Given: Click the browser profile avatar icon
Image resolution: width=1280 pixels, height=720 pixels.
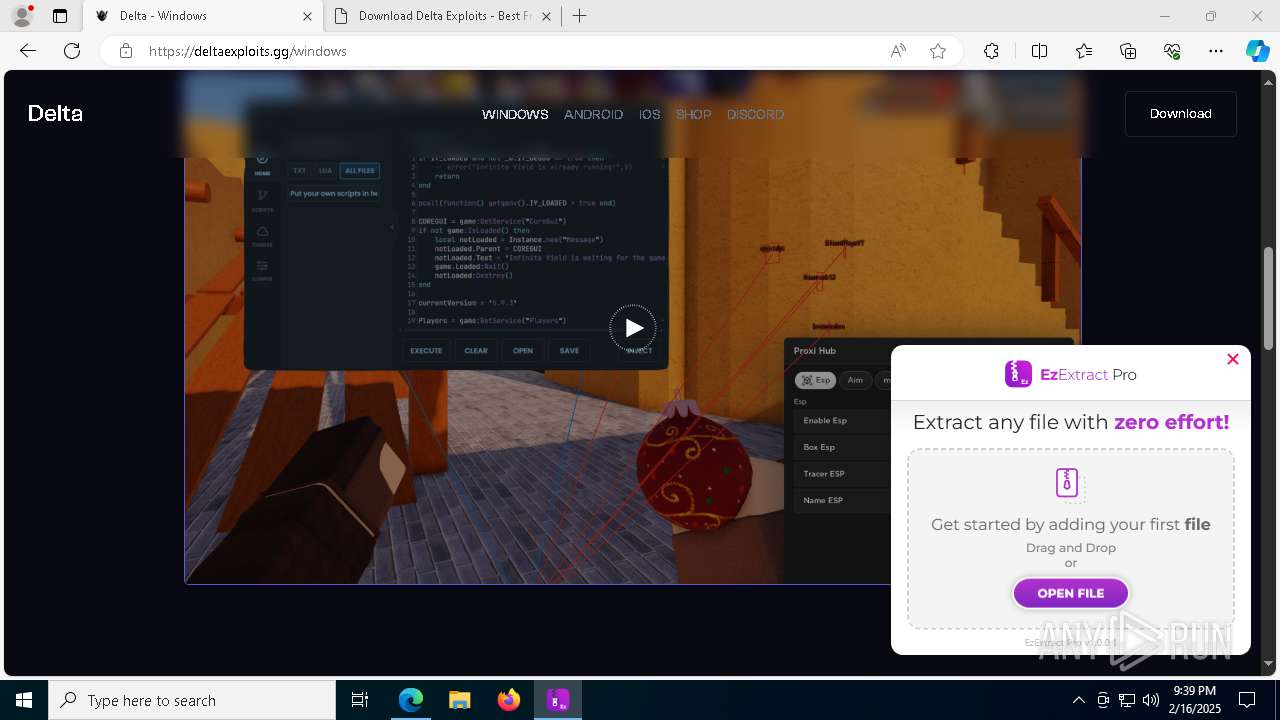Looking at the screenshot, I should coord(22,16).
